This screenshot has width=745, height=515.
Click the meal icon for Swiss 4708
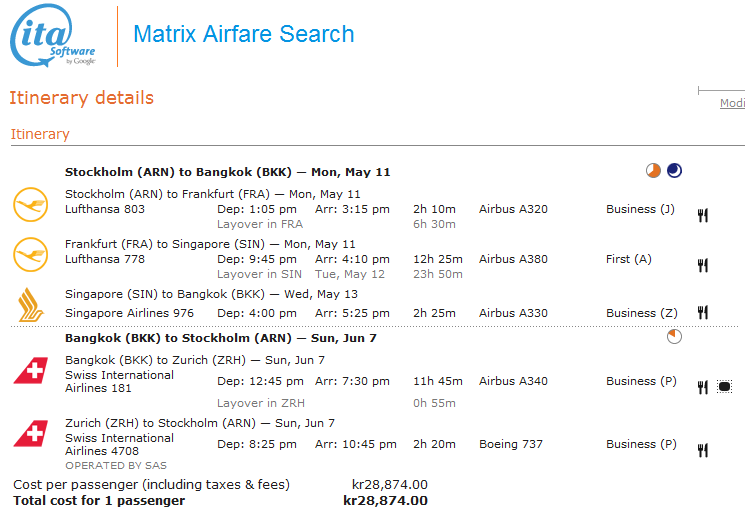[703, 450]
